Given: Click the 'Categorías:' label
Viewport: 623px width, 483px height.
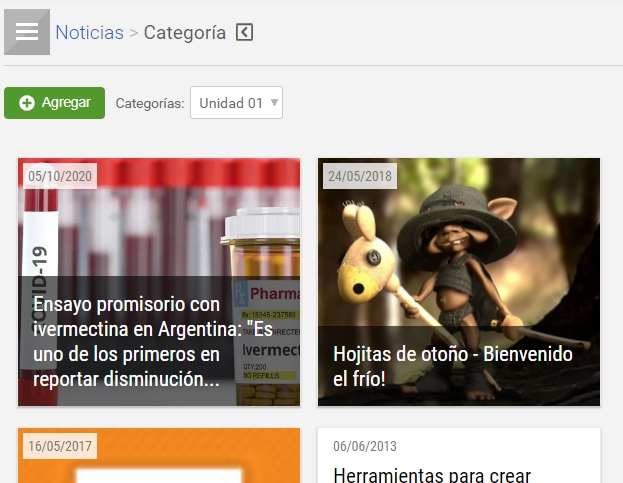Looking at the screenshot, I should coord(150,103).
